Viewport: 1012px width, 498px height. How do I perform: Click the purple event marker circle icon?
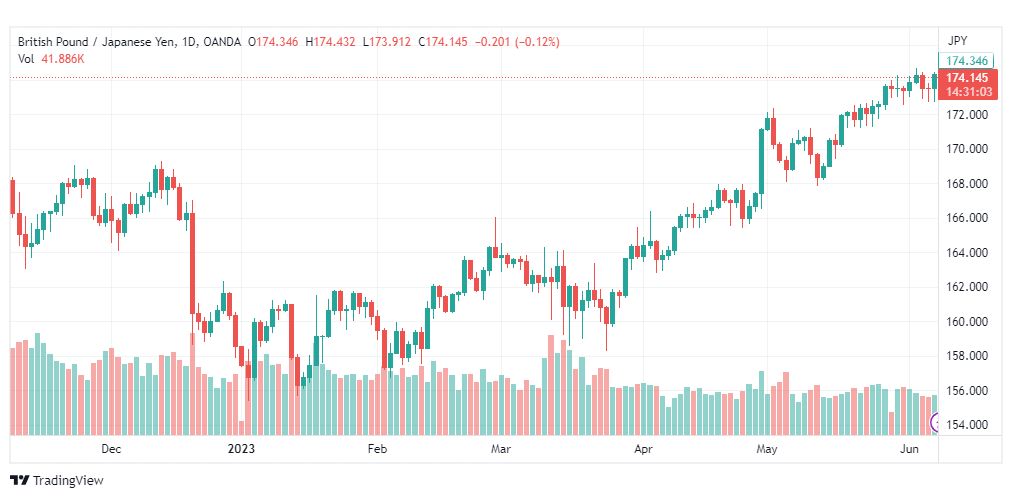tap(934, 423)
